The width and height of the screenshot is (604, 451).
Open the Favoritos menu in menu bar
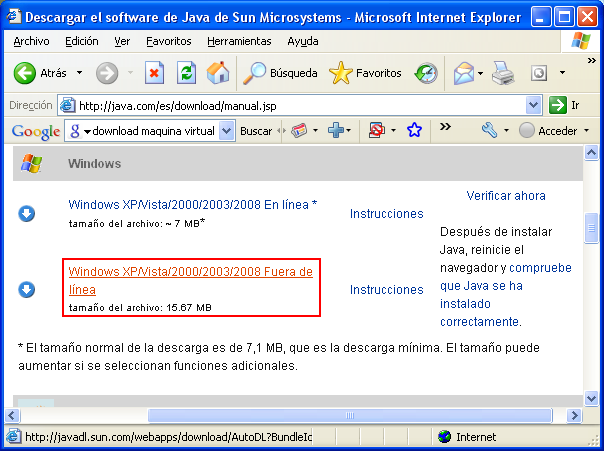point(168,41)
